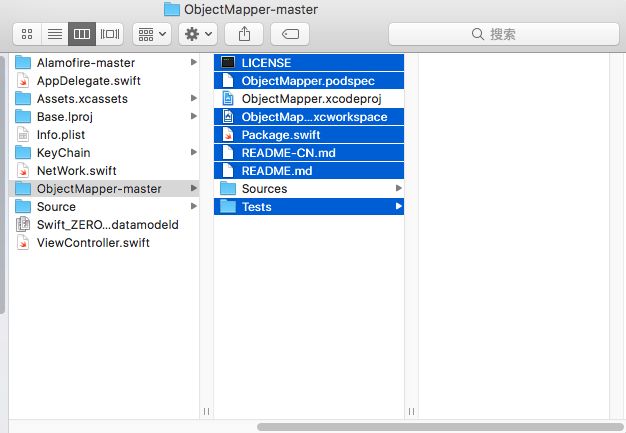Select the Sources folder name
626x433 pixels.
(264, 188)
